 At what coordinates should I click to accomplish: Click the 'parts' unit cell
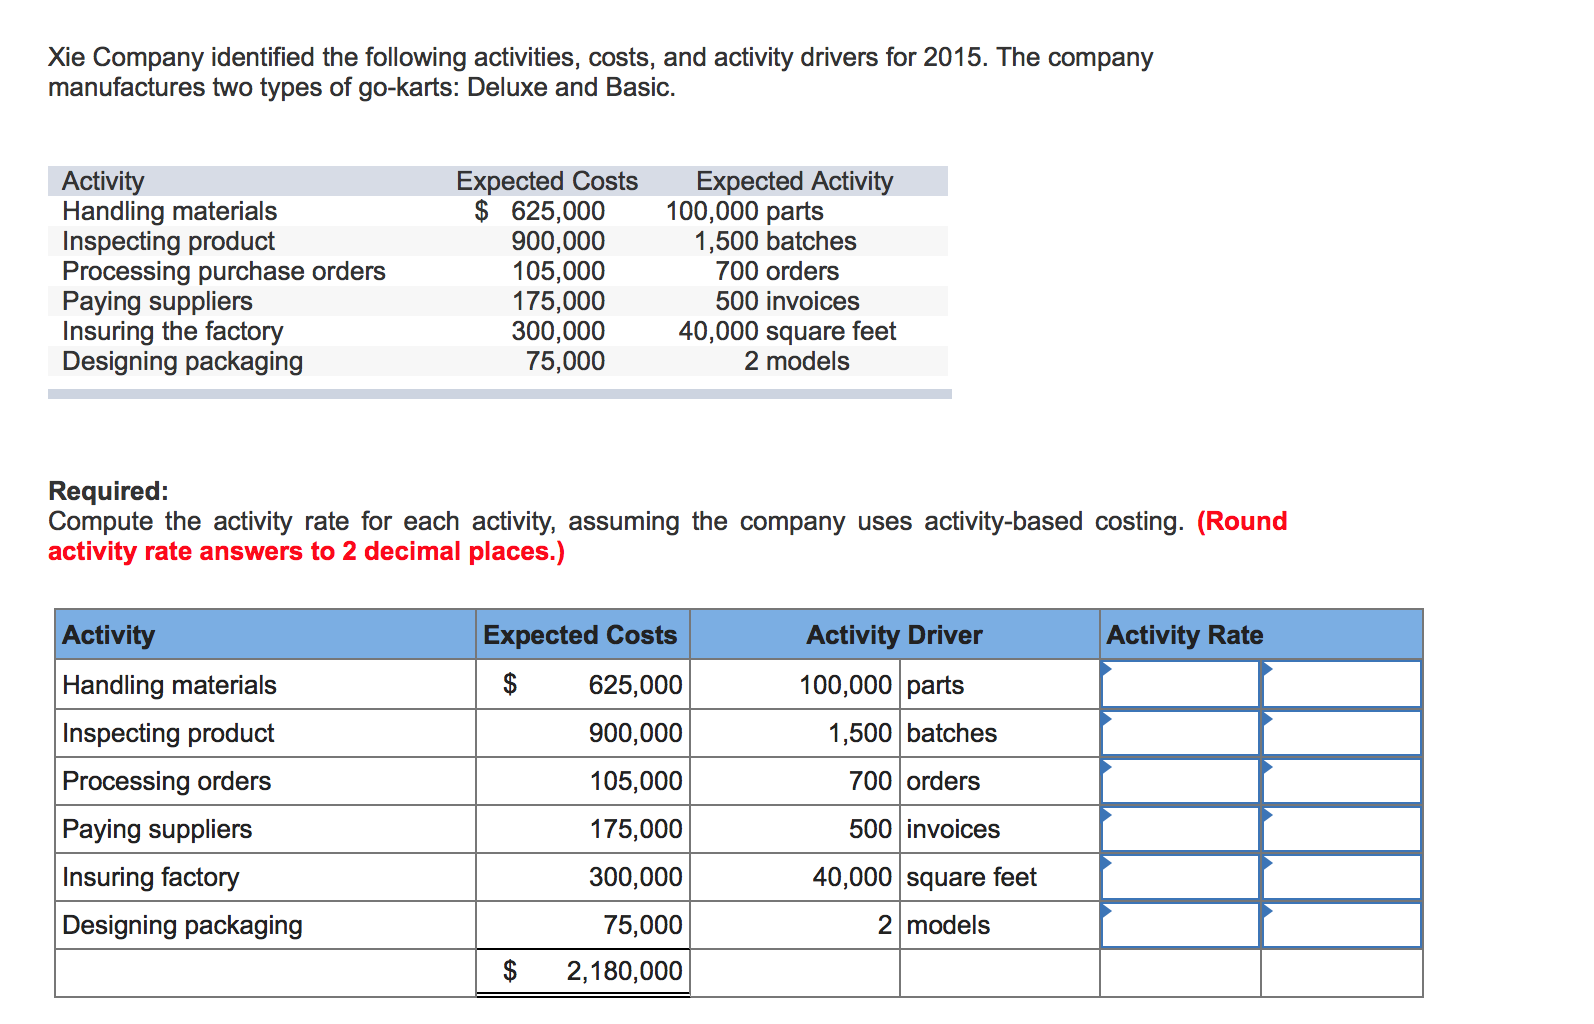pyautogui.click(x=1000, y=685)
